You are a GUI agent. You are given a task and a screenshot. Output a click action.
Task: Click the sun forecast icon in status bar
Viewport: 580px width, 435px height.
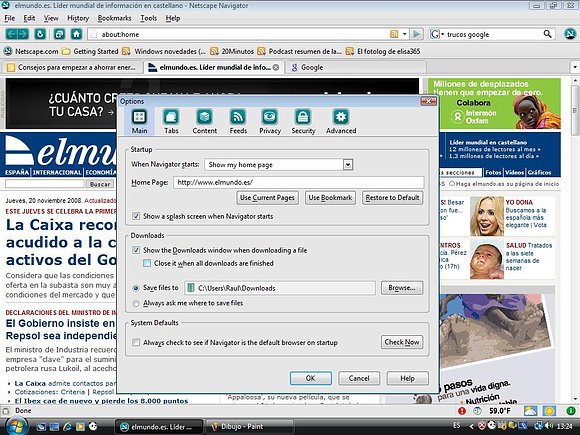pyautogui.click(x=549, y=411)
